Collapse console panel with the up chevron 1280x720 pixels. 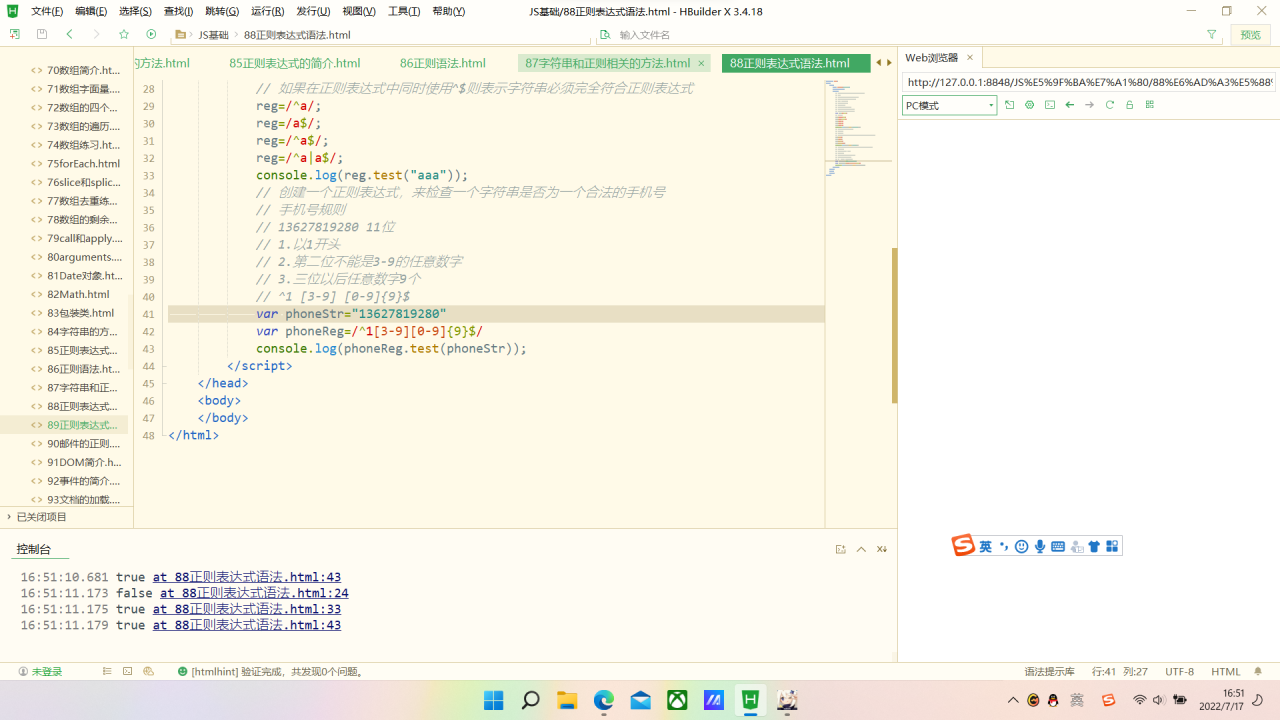tap(861, 549)
